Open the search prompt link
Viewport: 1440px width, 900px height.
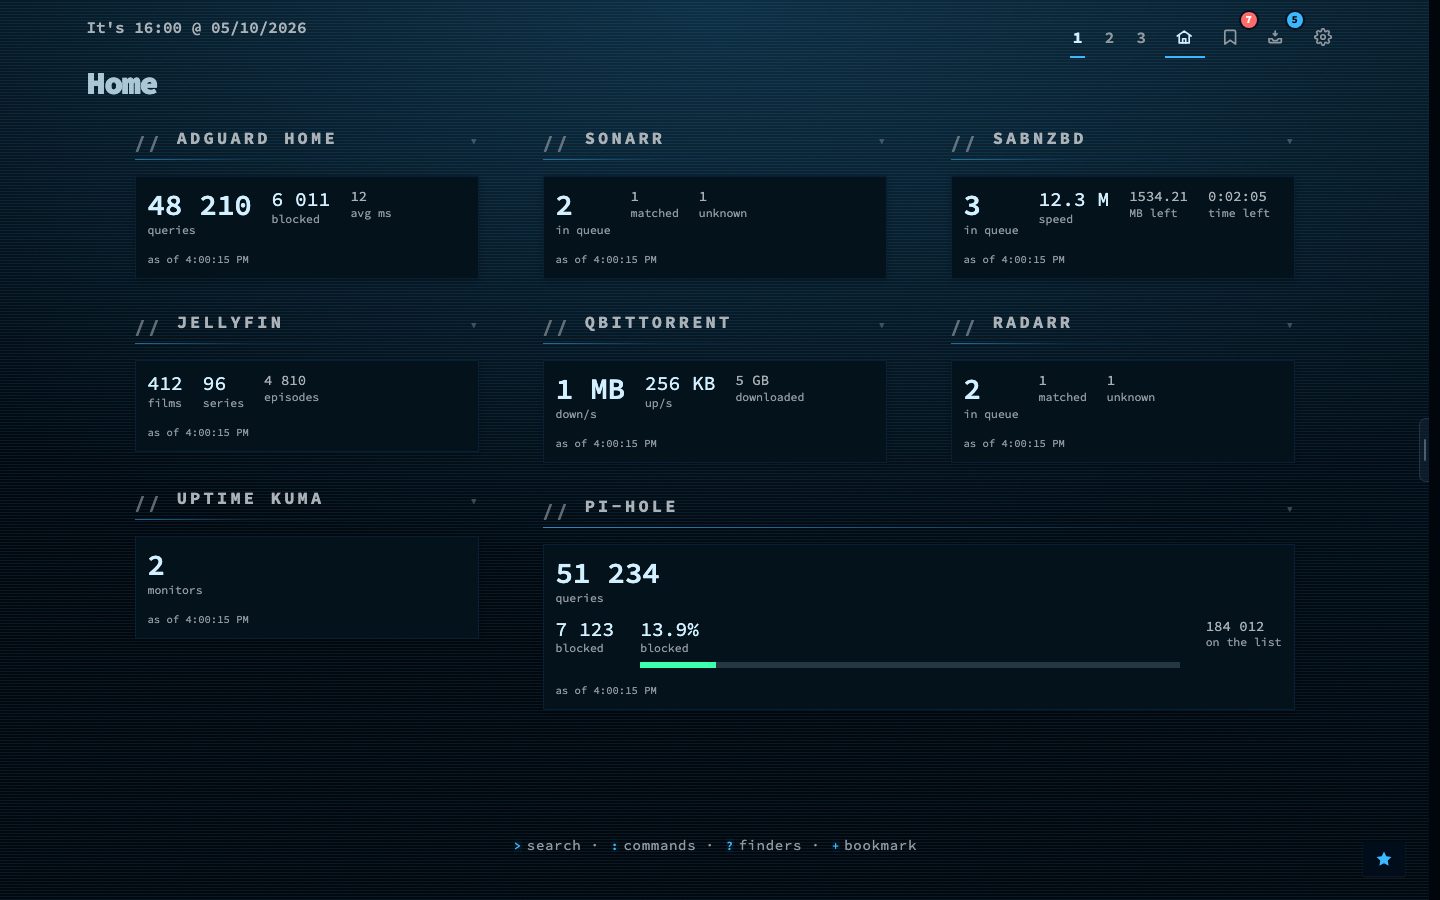pyautogui.click(x=547, y=845)
